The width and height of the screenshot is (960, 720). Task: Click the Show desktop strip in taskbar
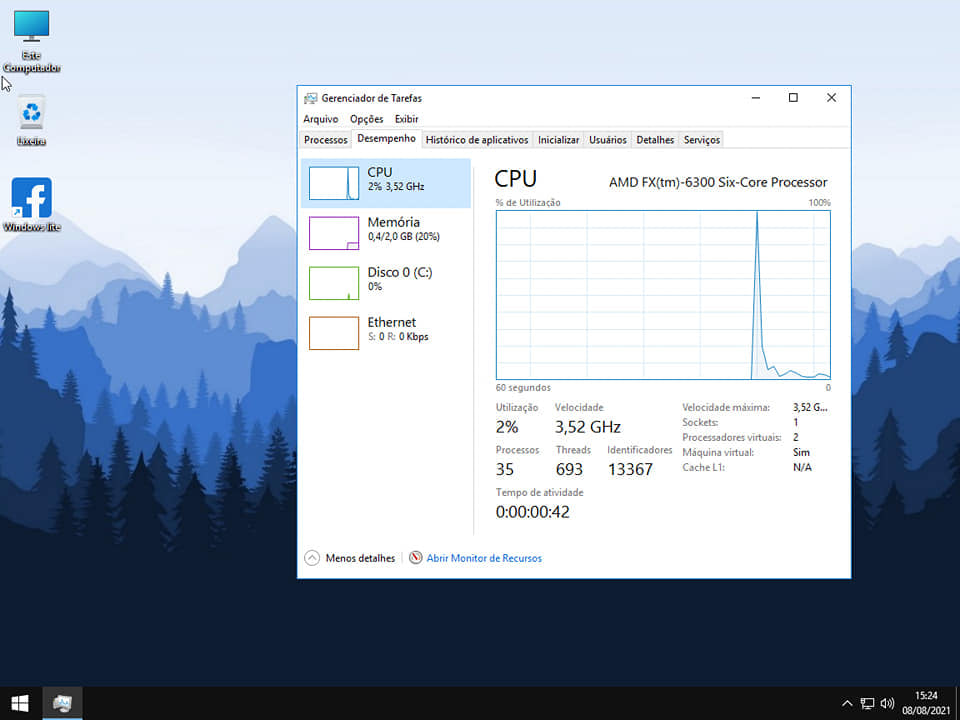click(x=957, y=703)
